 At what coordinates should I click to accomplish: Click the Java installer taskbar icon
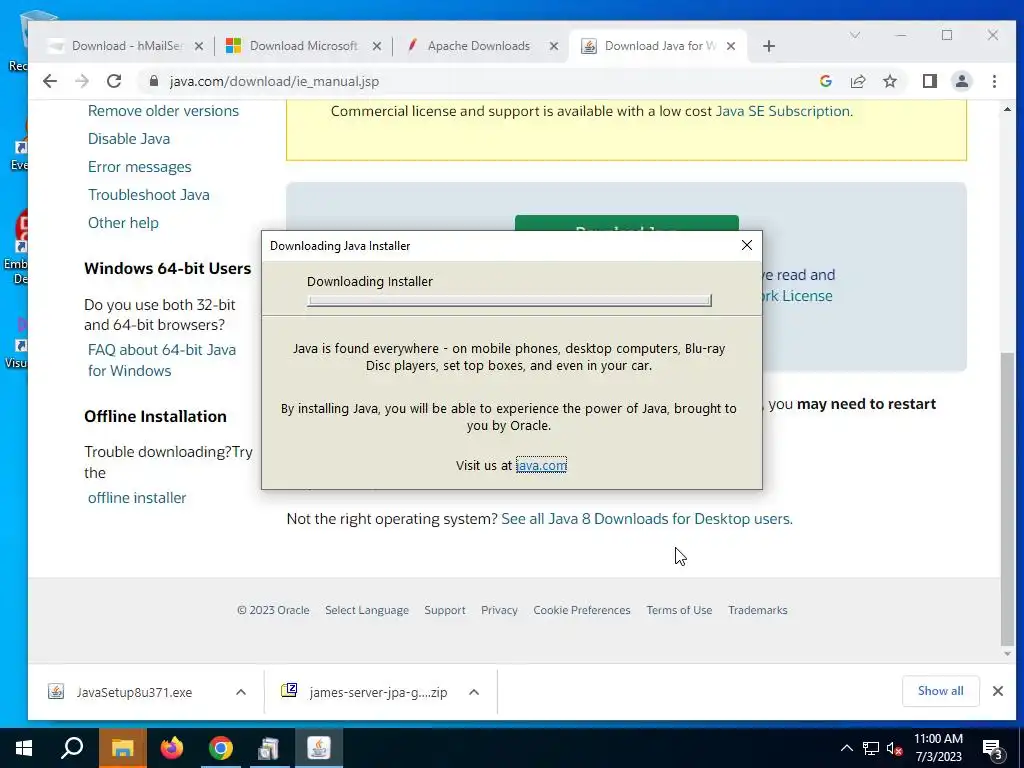(319, 748)
